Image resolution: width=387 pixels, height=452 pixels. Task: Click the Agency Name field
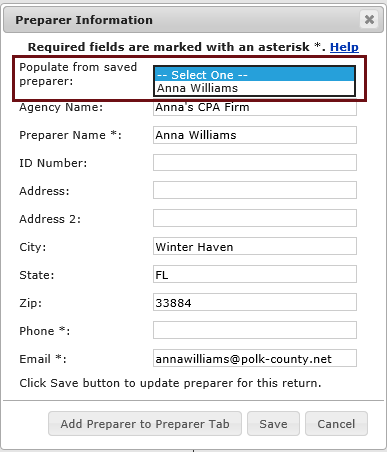tap(255, 108)
